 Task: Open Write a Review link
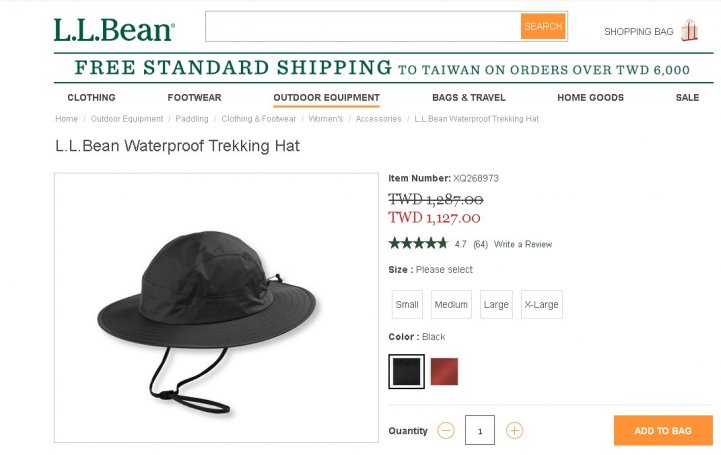[523, 244]
